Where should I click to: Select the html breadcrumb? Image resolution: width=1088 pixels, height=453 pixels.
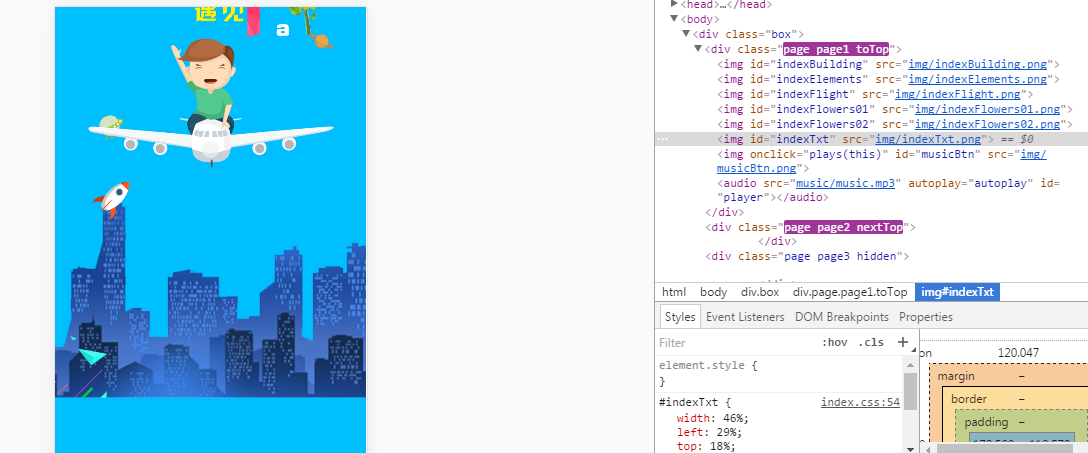pos(674,292)
